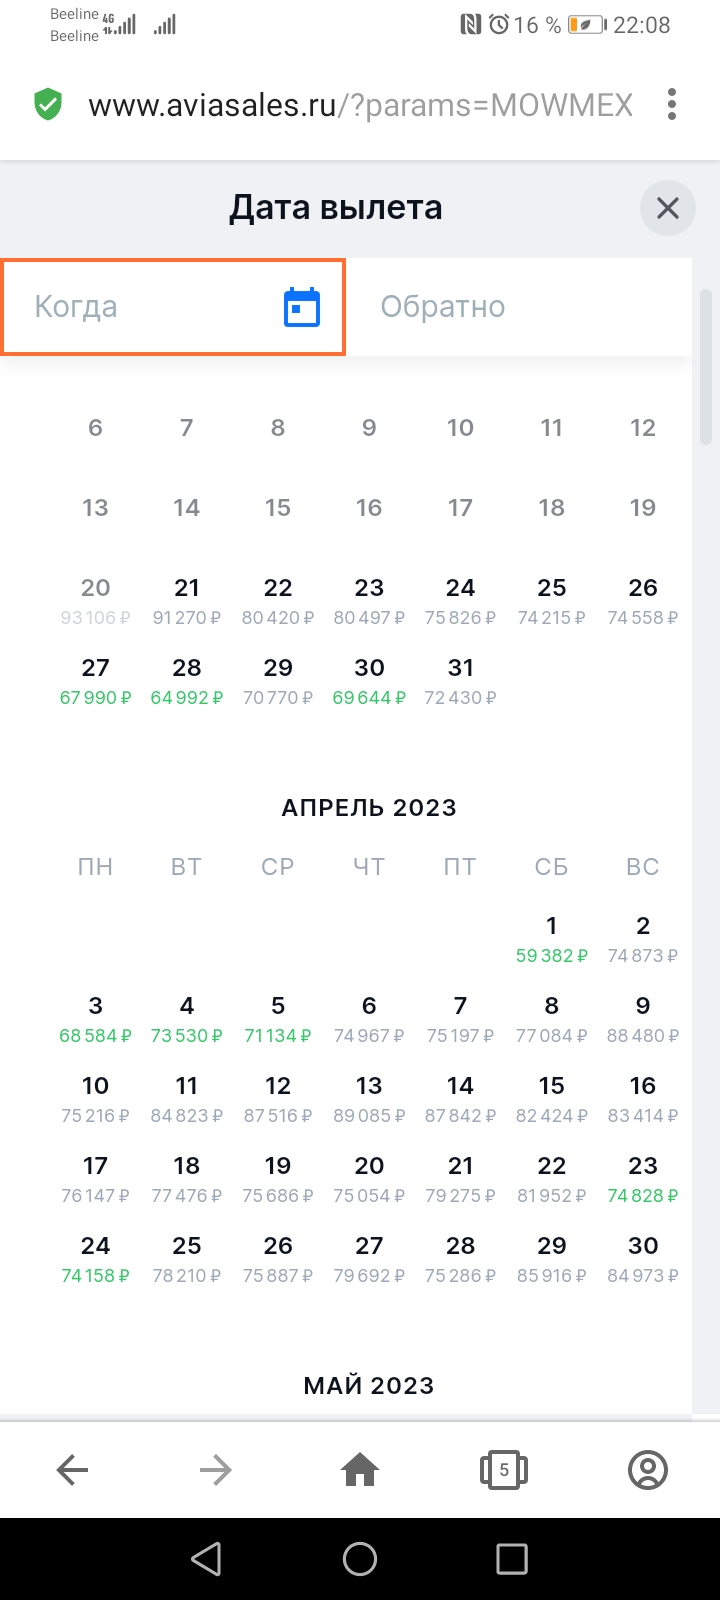Select March 27 priced 67 990 ₽
Viewport: 720px width, 1600px height.
pos(95,681)
